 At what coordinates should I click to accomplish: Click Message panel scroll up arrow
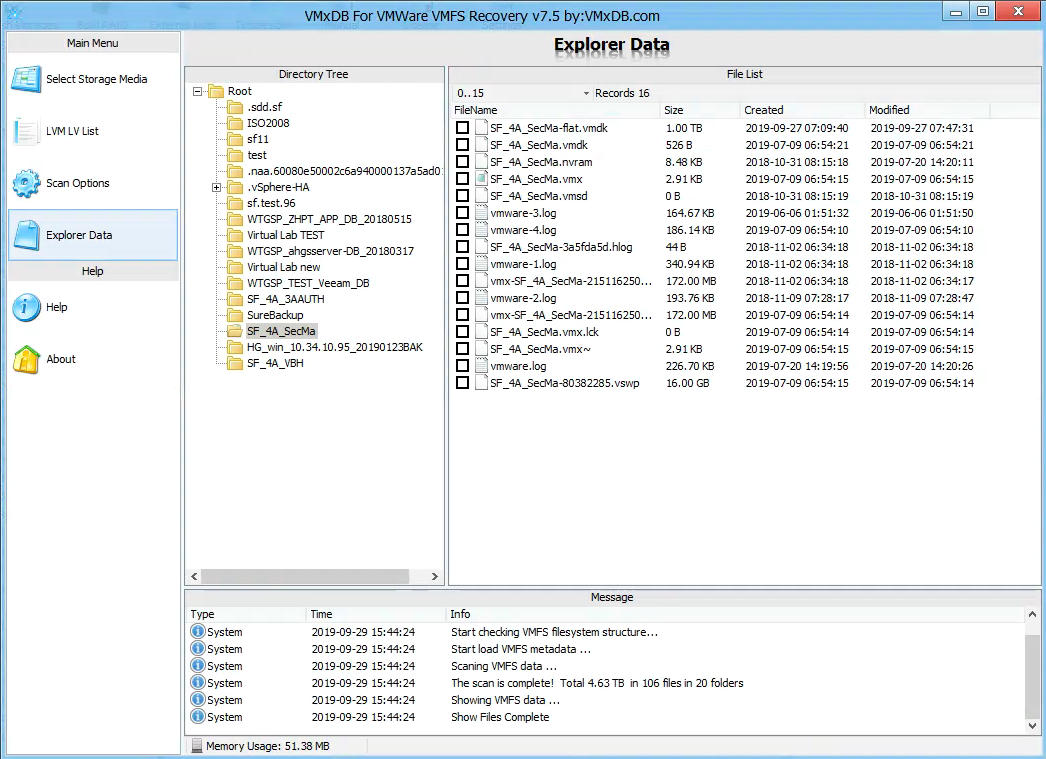1032,614
